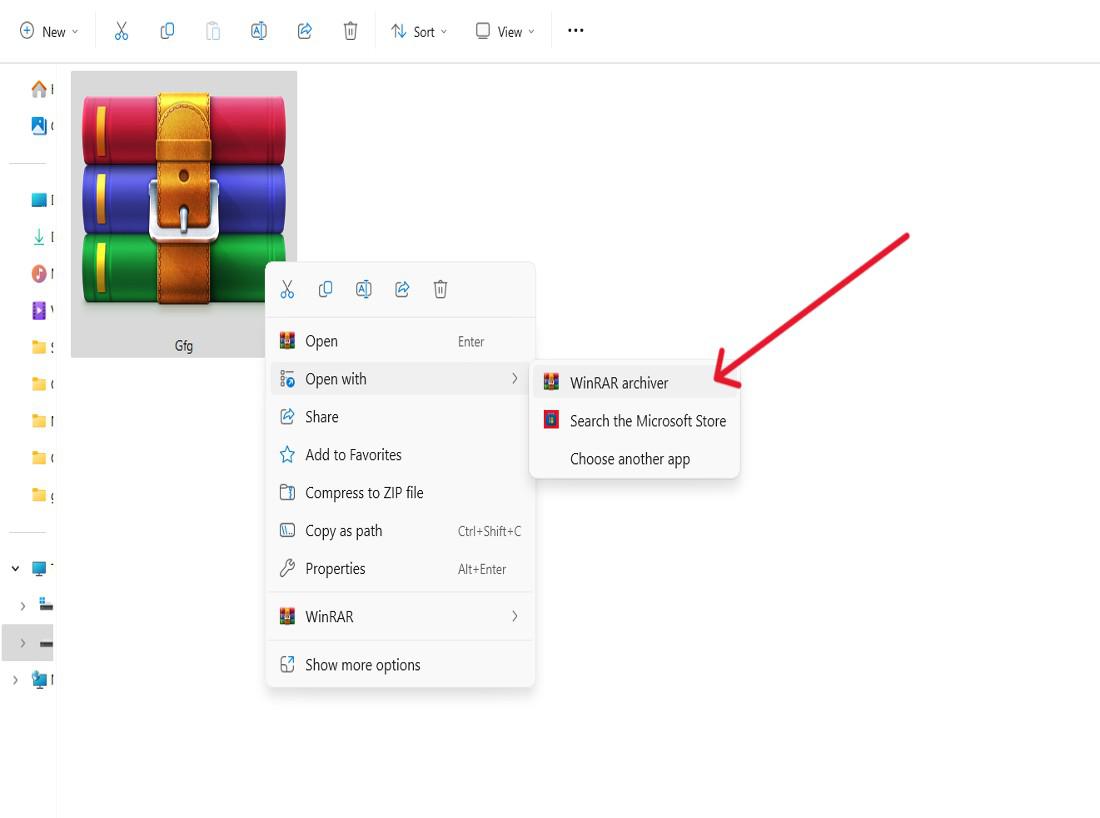1100x818 pixels.
Task: Click the Downloads arrow icon in the sidebar
Action: [x=39, y=237]
